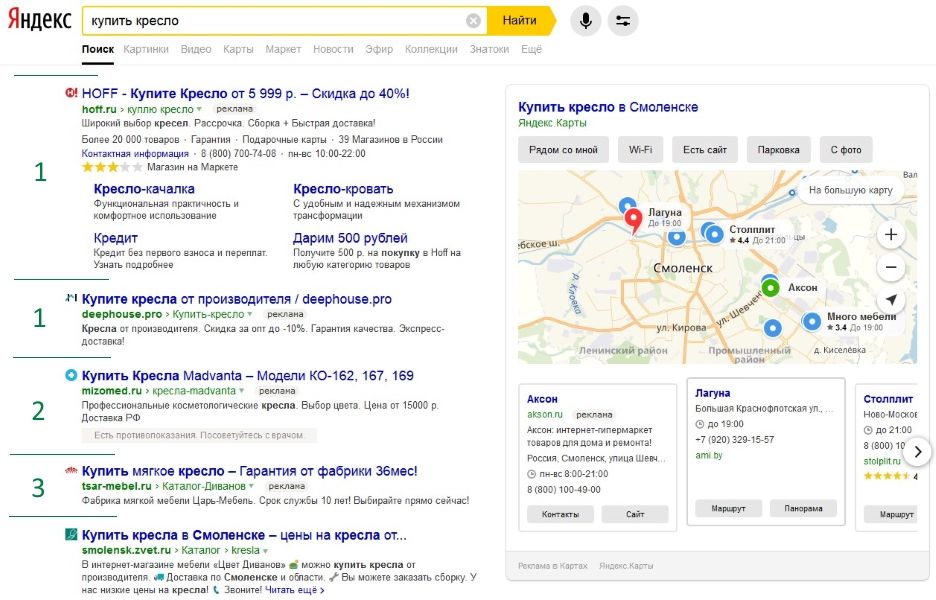The height and width of the screenshot is (600, 936).
Task: Expand snippet with Читать ещё
Action: click(294, 590)
